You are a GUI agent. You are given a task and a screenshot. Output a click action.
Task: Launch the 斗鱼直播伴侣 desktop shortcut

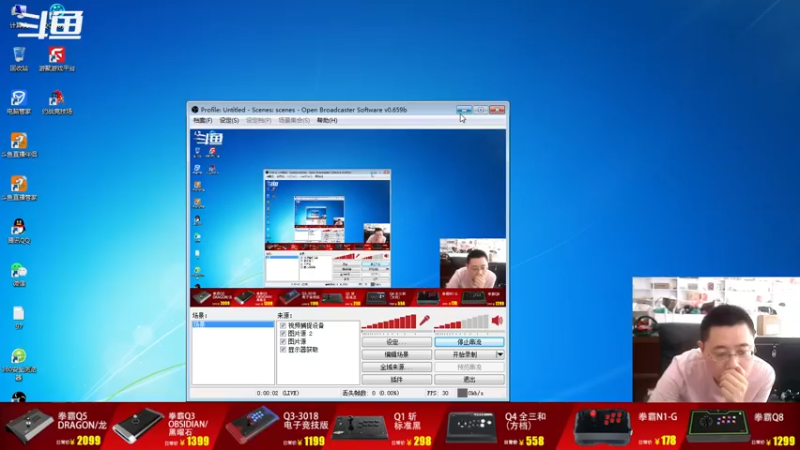click(x=19, y=144)
